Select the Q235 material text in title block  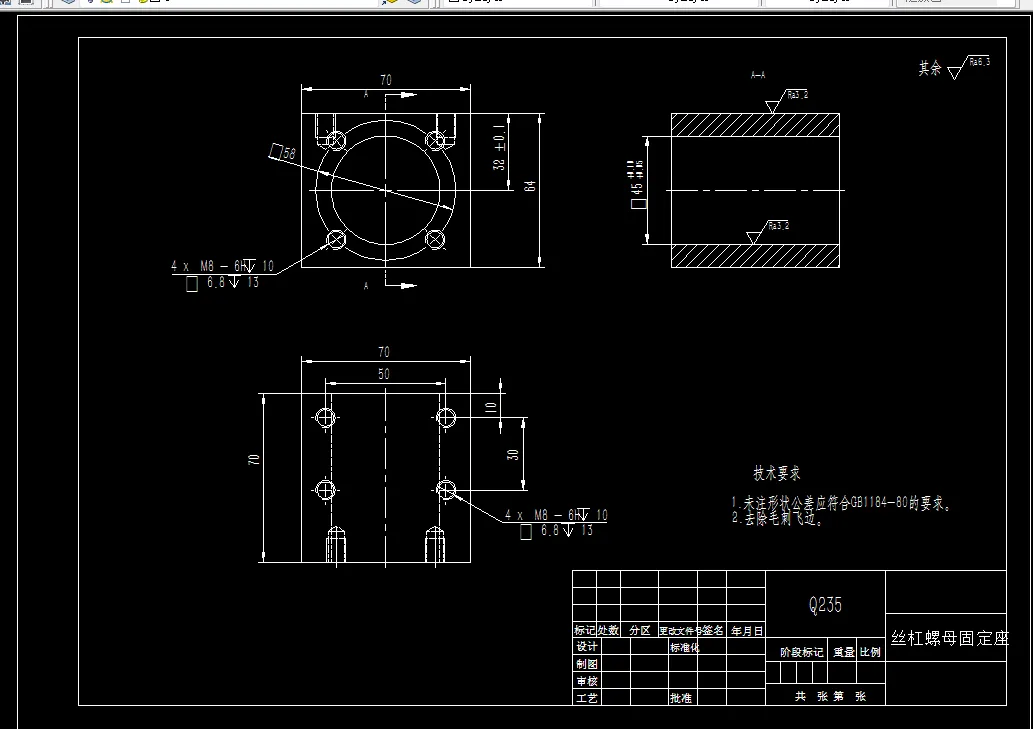coord(825,605)
